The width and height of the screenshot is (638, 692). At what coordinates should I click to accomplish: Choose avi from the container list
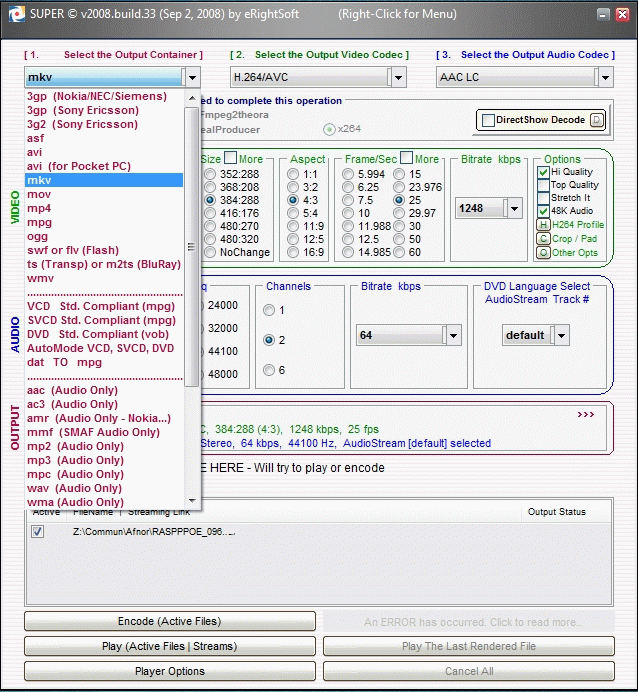(x=104, y=152)
